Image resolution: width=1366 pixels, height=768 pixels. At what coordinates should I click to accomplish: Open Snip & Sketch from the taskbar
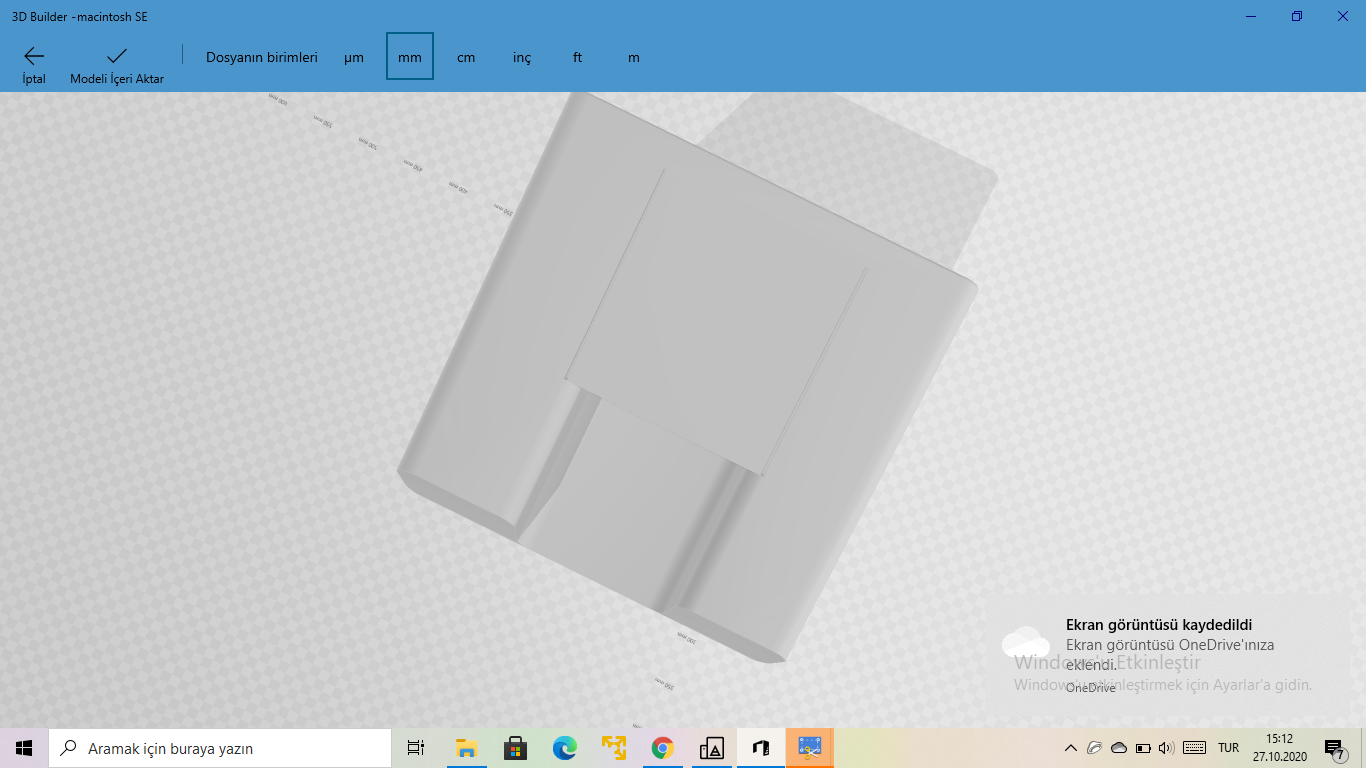809,748
